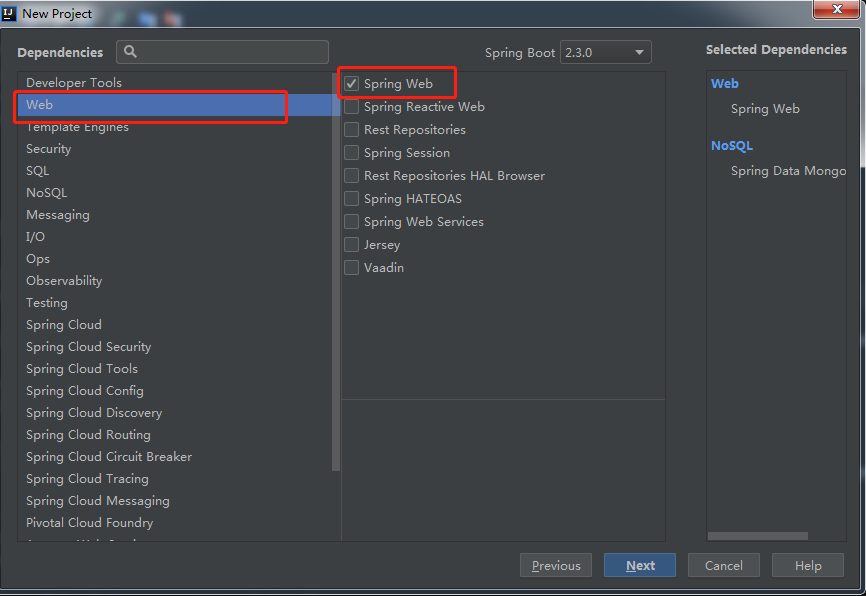Close the New Project dialog
This screenshot has width=866, height=596.
point(836,9)
